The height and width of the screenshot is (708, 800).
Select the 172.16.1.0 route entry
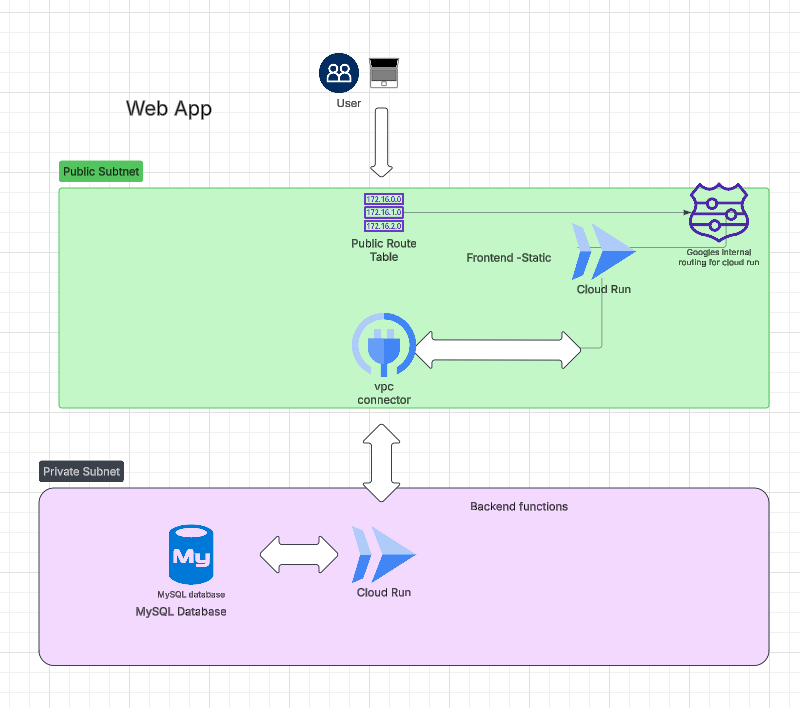(384, 212)
